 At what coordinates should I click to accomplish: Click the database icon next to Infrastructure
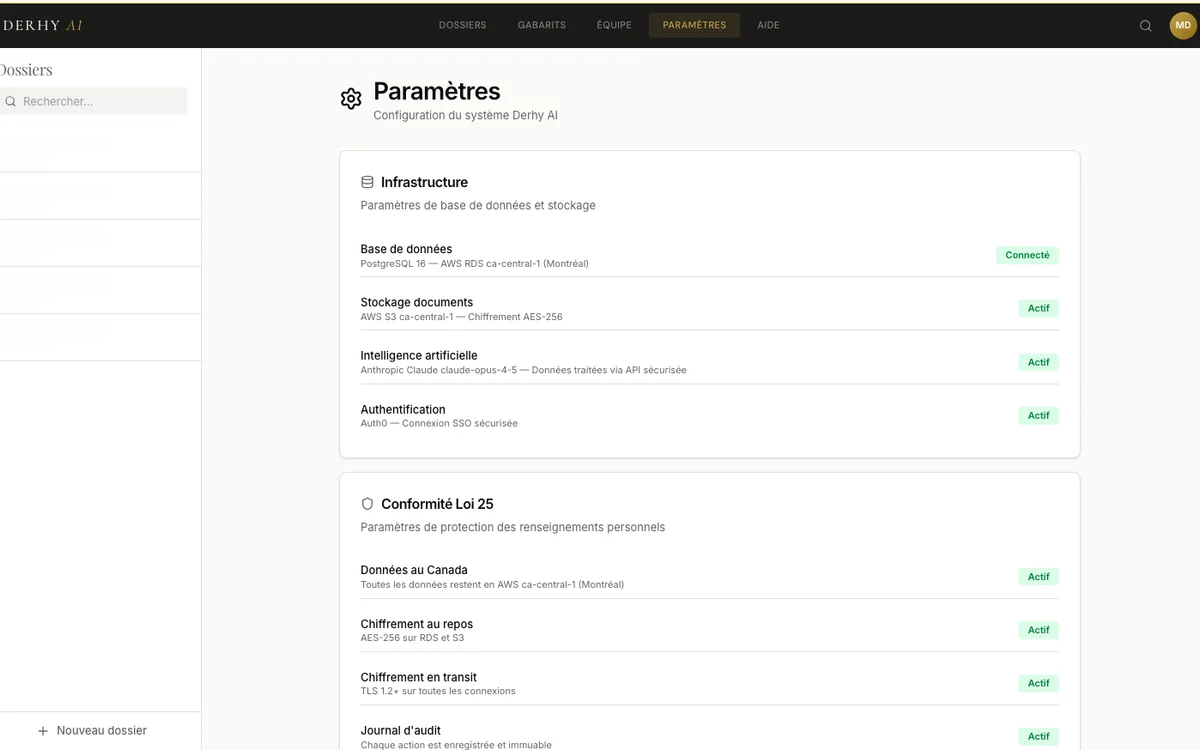pyautogui.click(x=367, y=182)
